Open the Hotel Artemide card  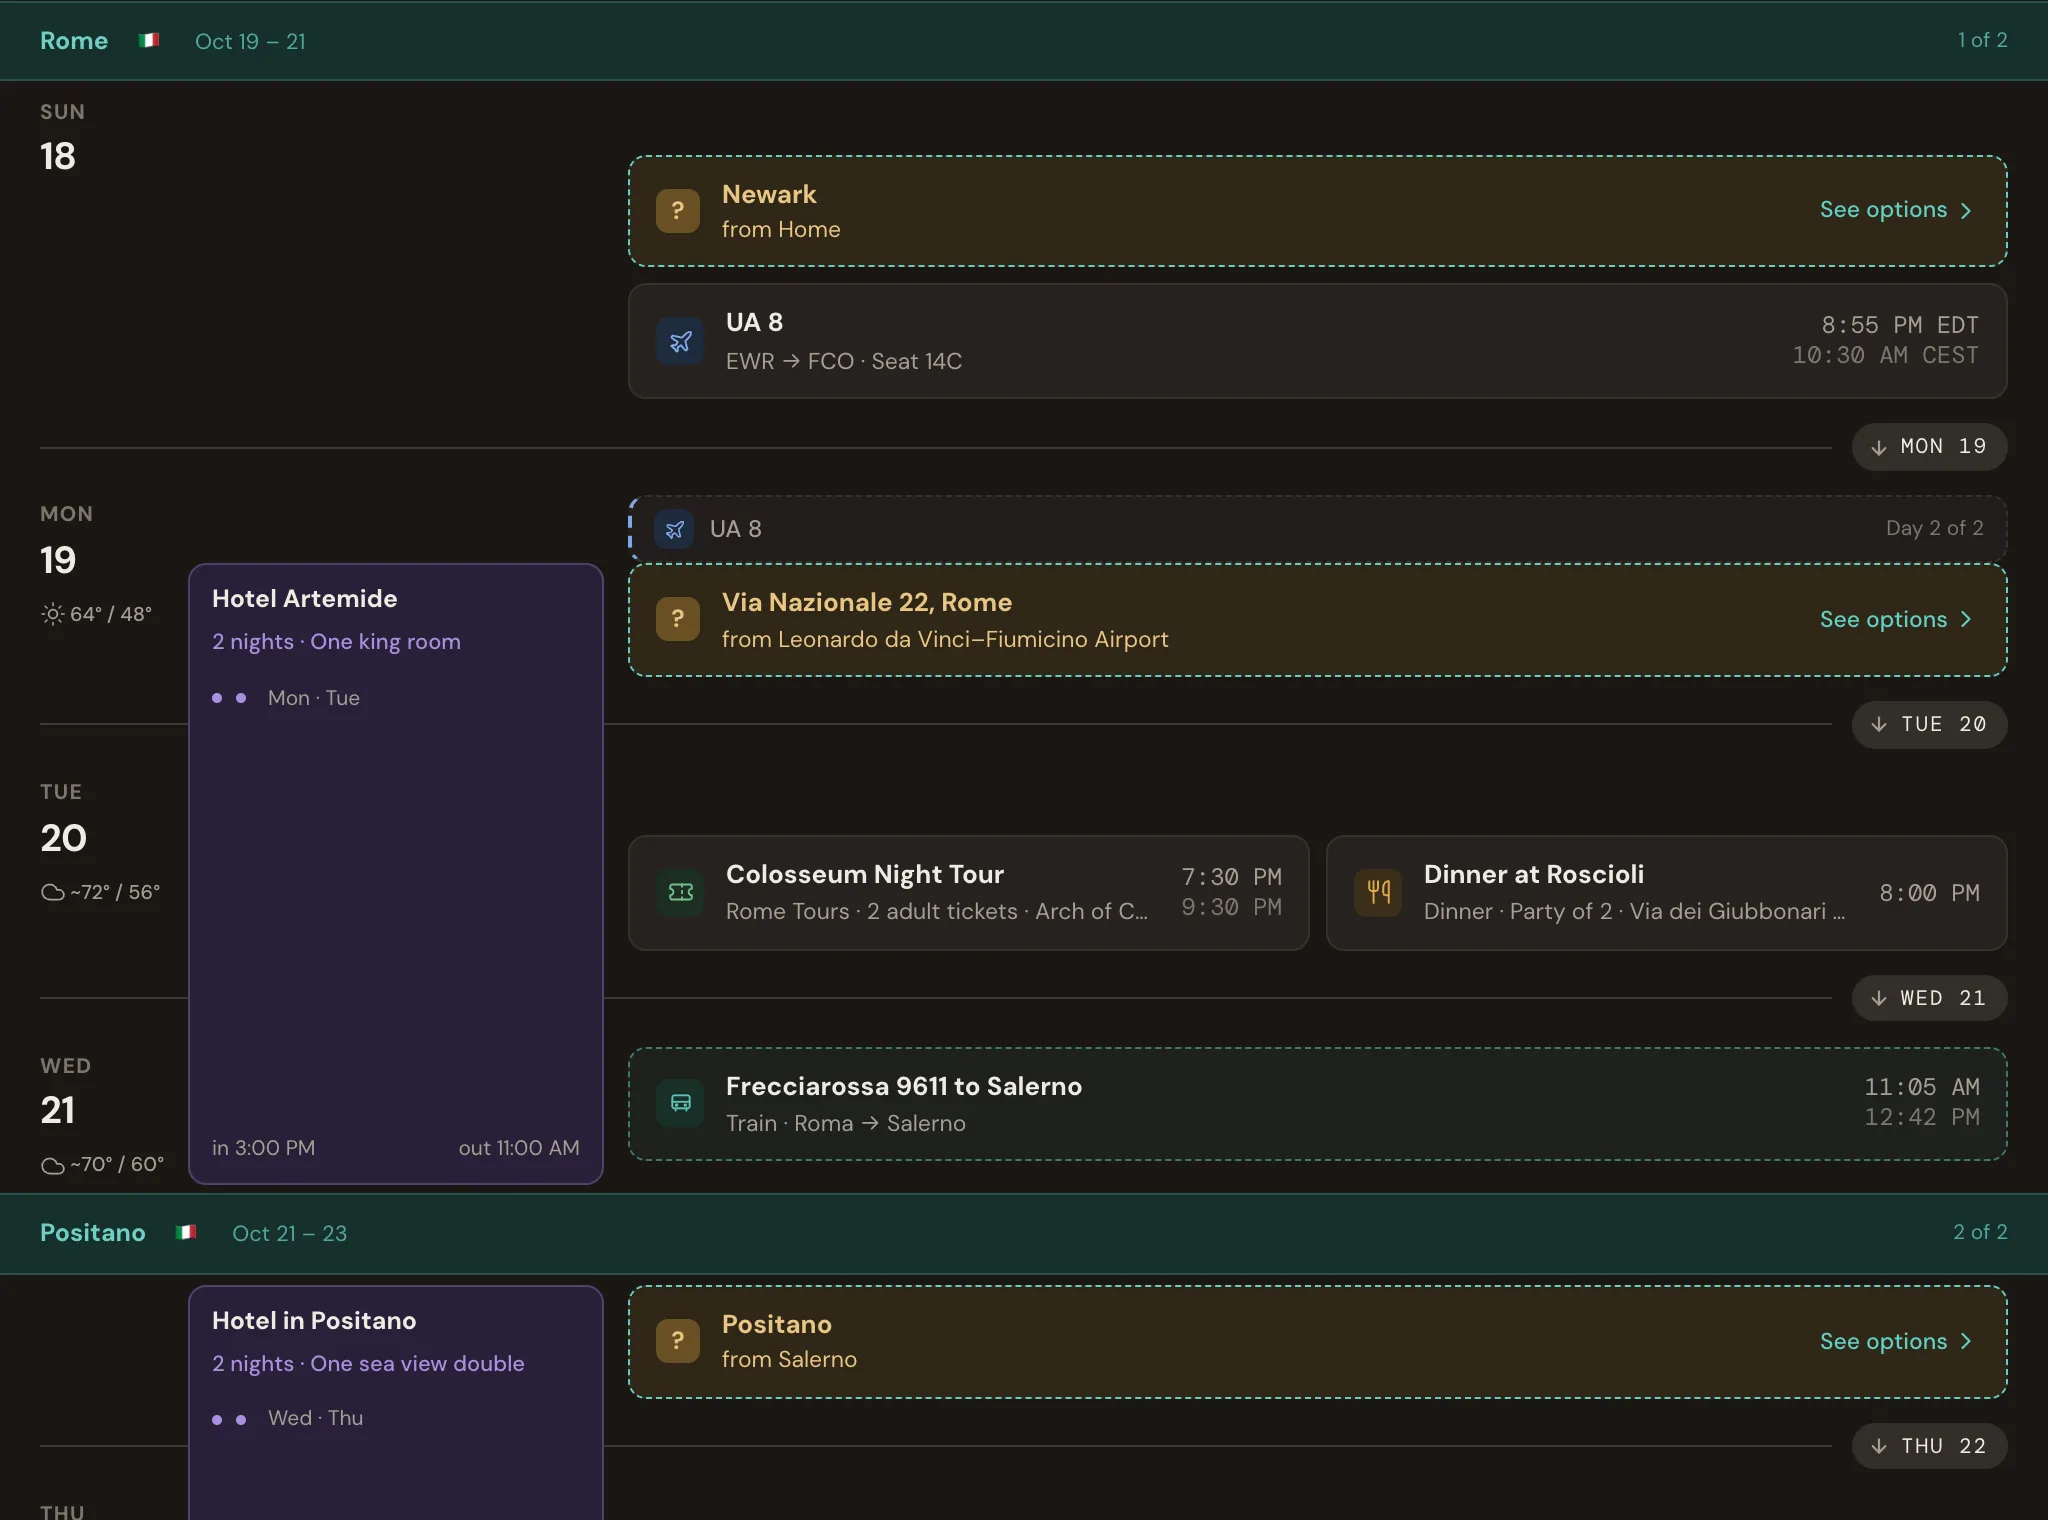pos(396,874)
